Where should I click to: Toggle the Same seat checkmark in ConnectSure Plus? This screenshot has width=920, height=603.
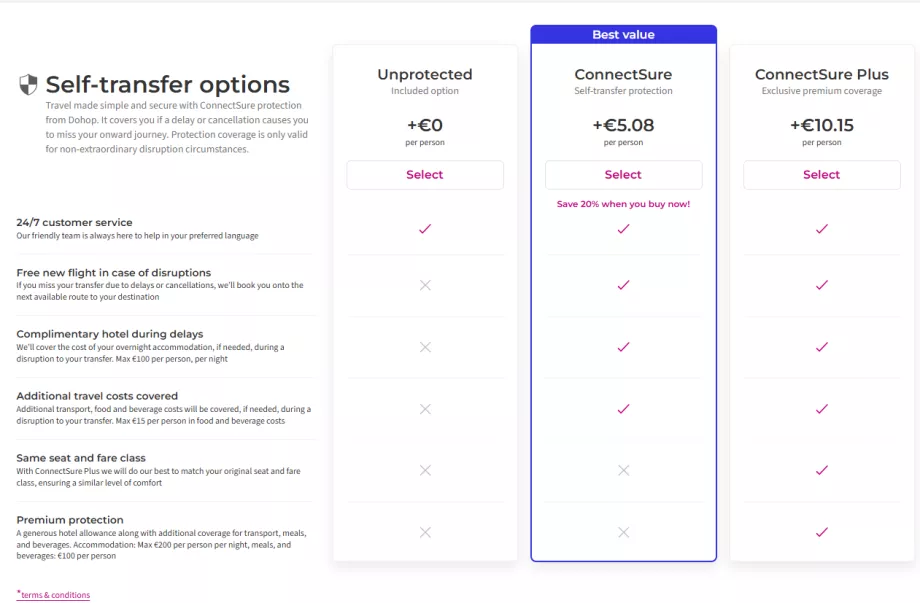click(821, 470)
